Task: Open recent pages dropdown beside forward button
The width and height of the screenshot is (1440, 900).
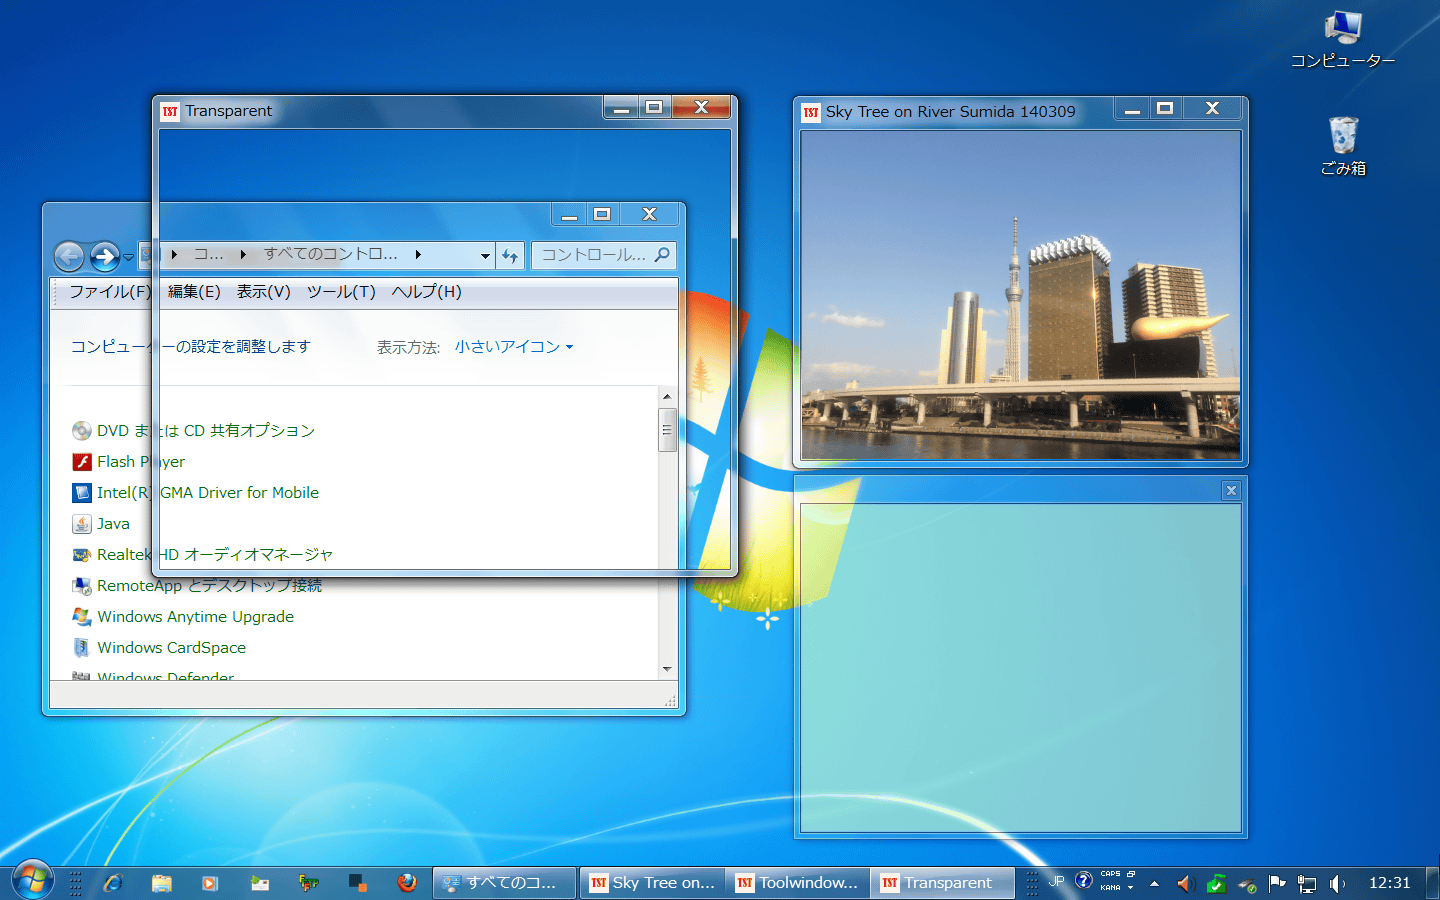Action: pos(128,257)
